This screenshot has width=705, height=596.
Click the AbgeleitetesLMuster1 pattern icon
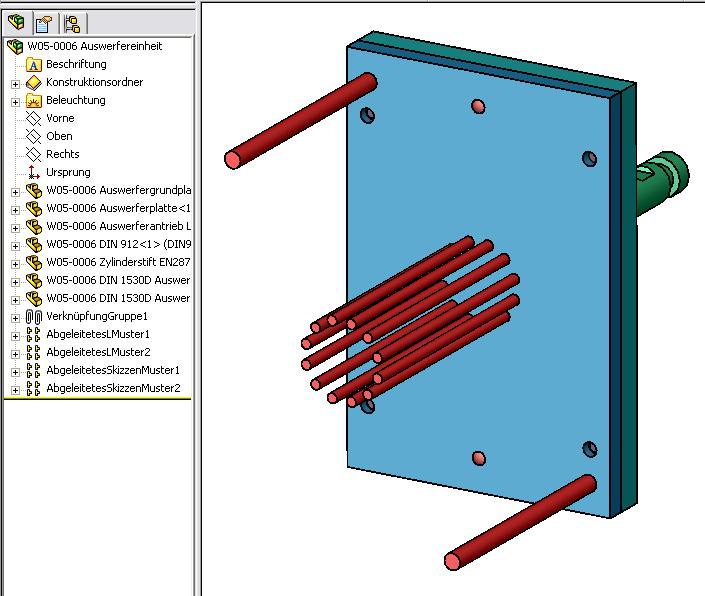click(x=34, y=335)
